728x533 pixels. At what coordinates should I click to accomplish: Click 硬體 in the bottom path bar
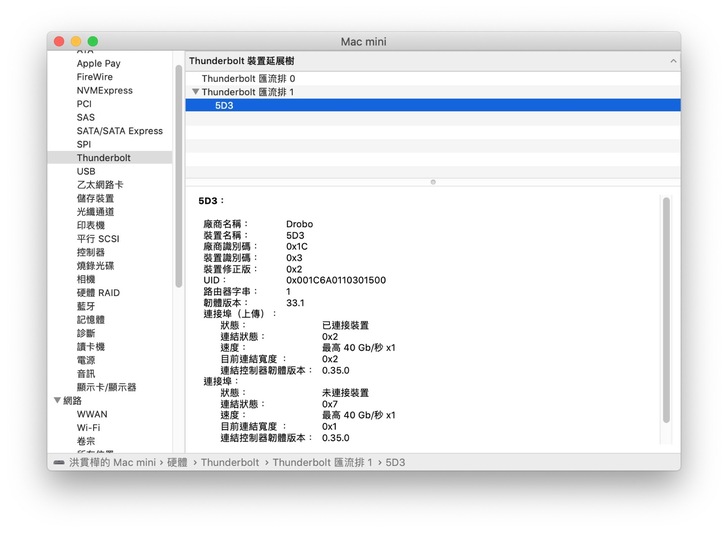point(178,463)
